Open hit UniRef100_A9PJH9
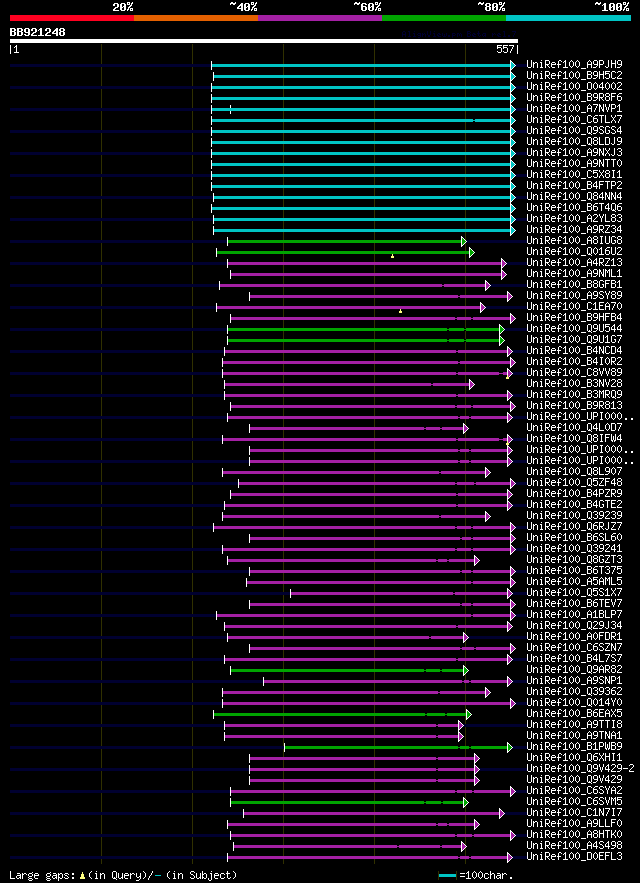This screenshot has width=640, height=883. [x=574, y=64]
